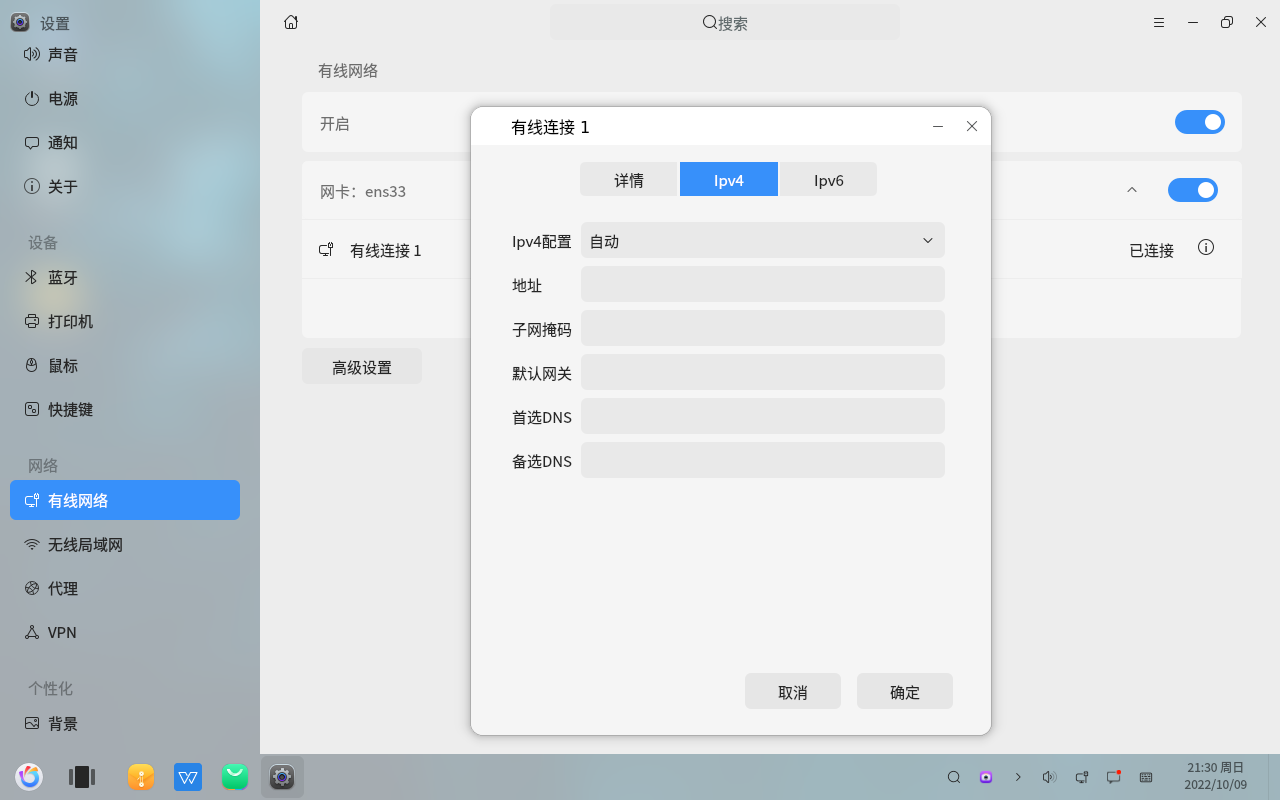The image size is (1280, 800).
Task: Minimize the 有线连接 1 dialog
Action: (x=938, y=126)
